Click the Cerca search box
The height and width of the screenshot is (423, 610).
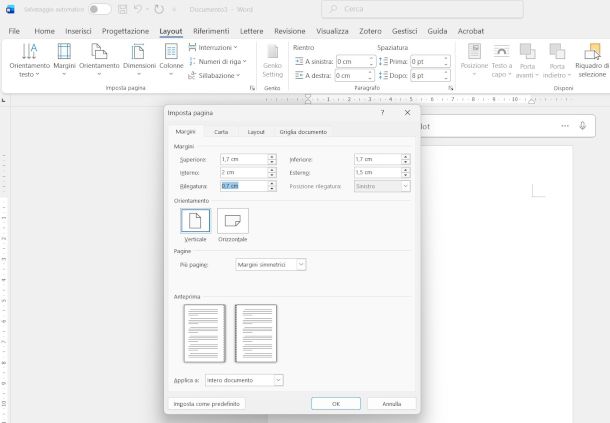pyautogui.click(x=422, y=9)
